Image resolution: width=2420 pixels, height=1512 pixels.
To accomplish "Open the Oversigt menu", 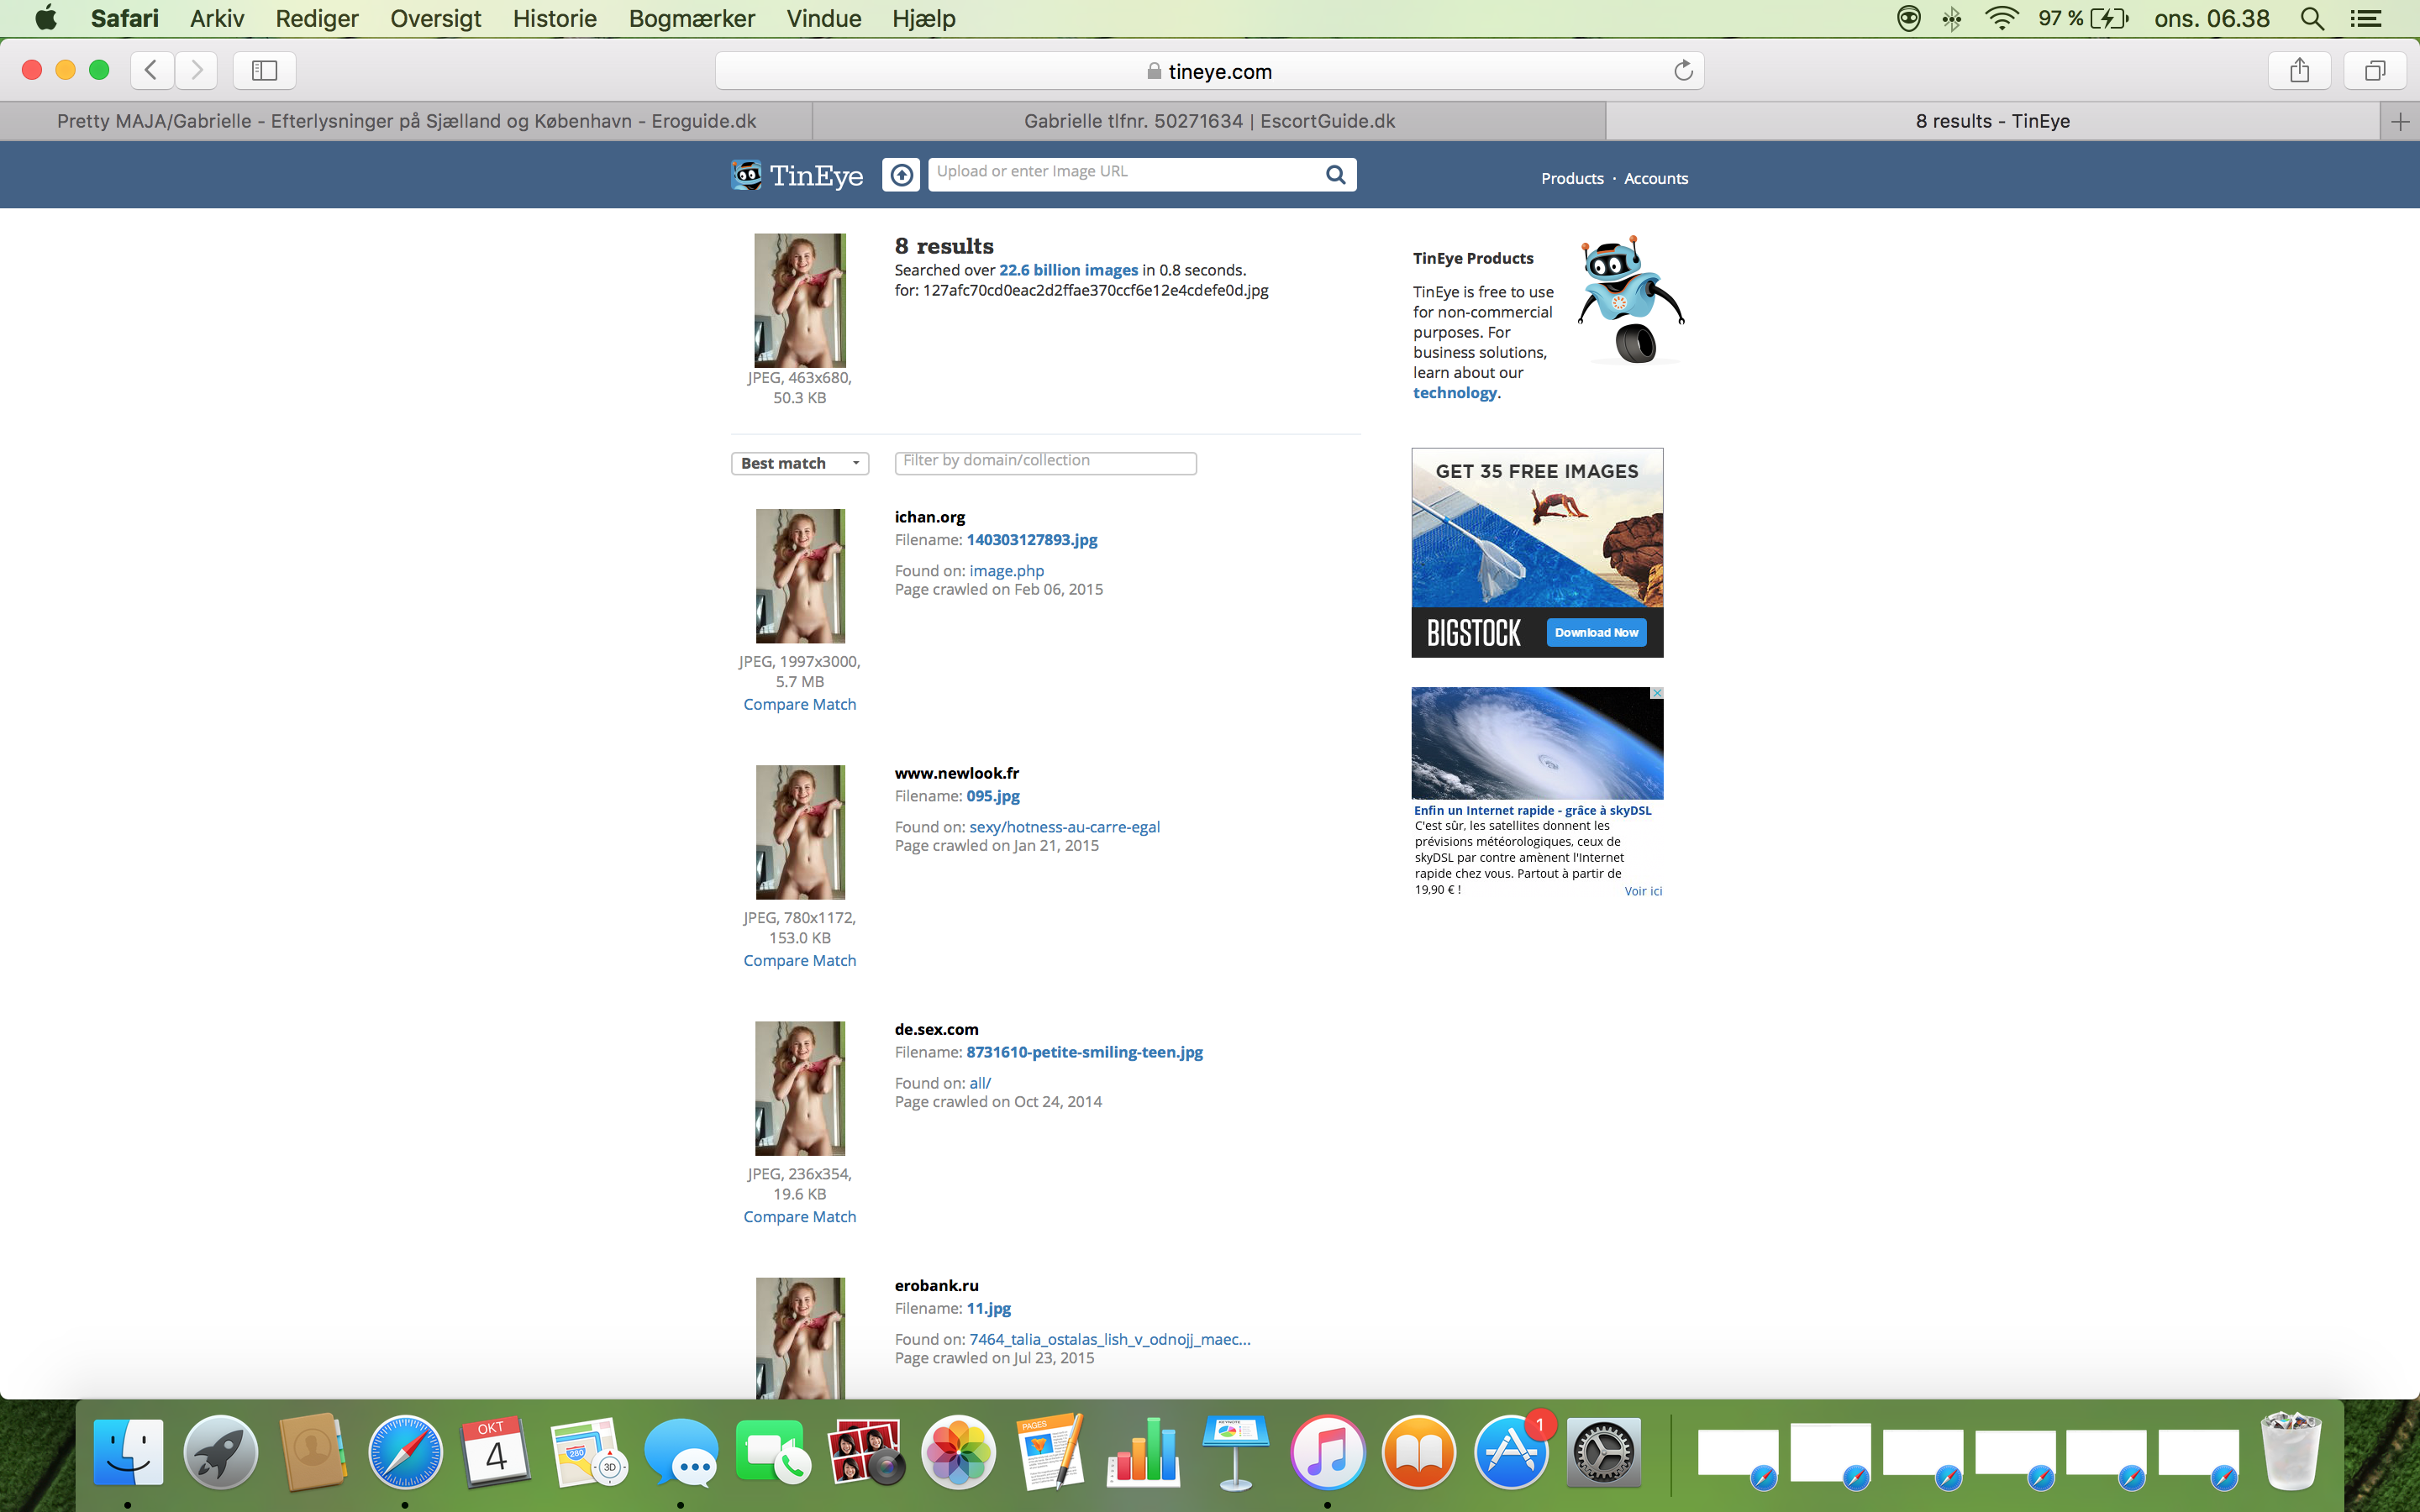I will [x=435, y=18].
